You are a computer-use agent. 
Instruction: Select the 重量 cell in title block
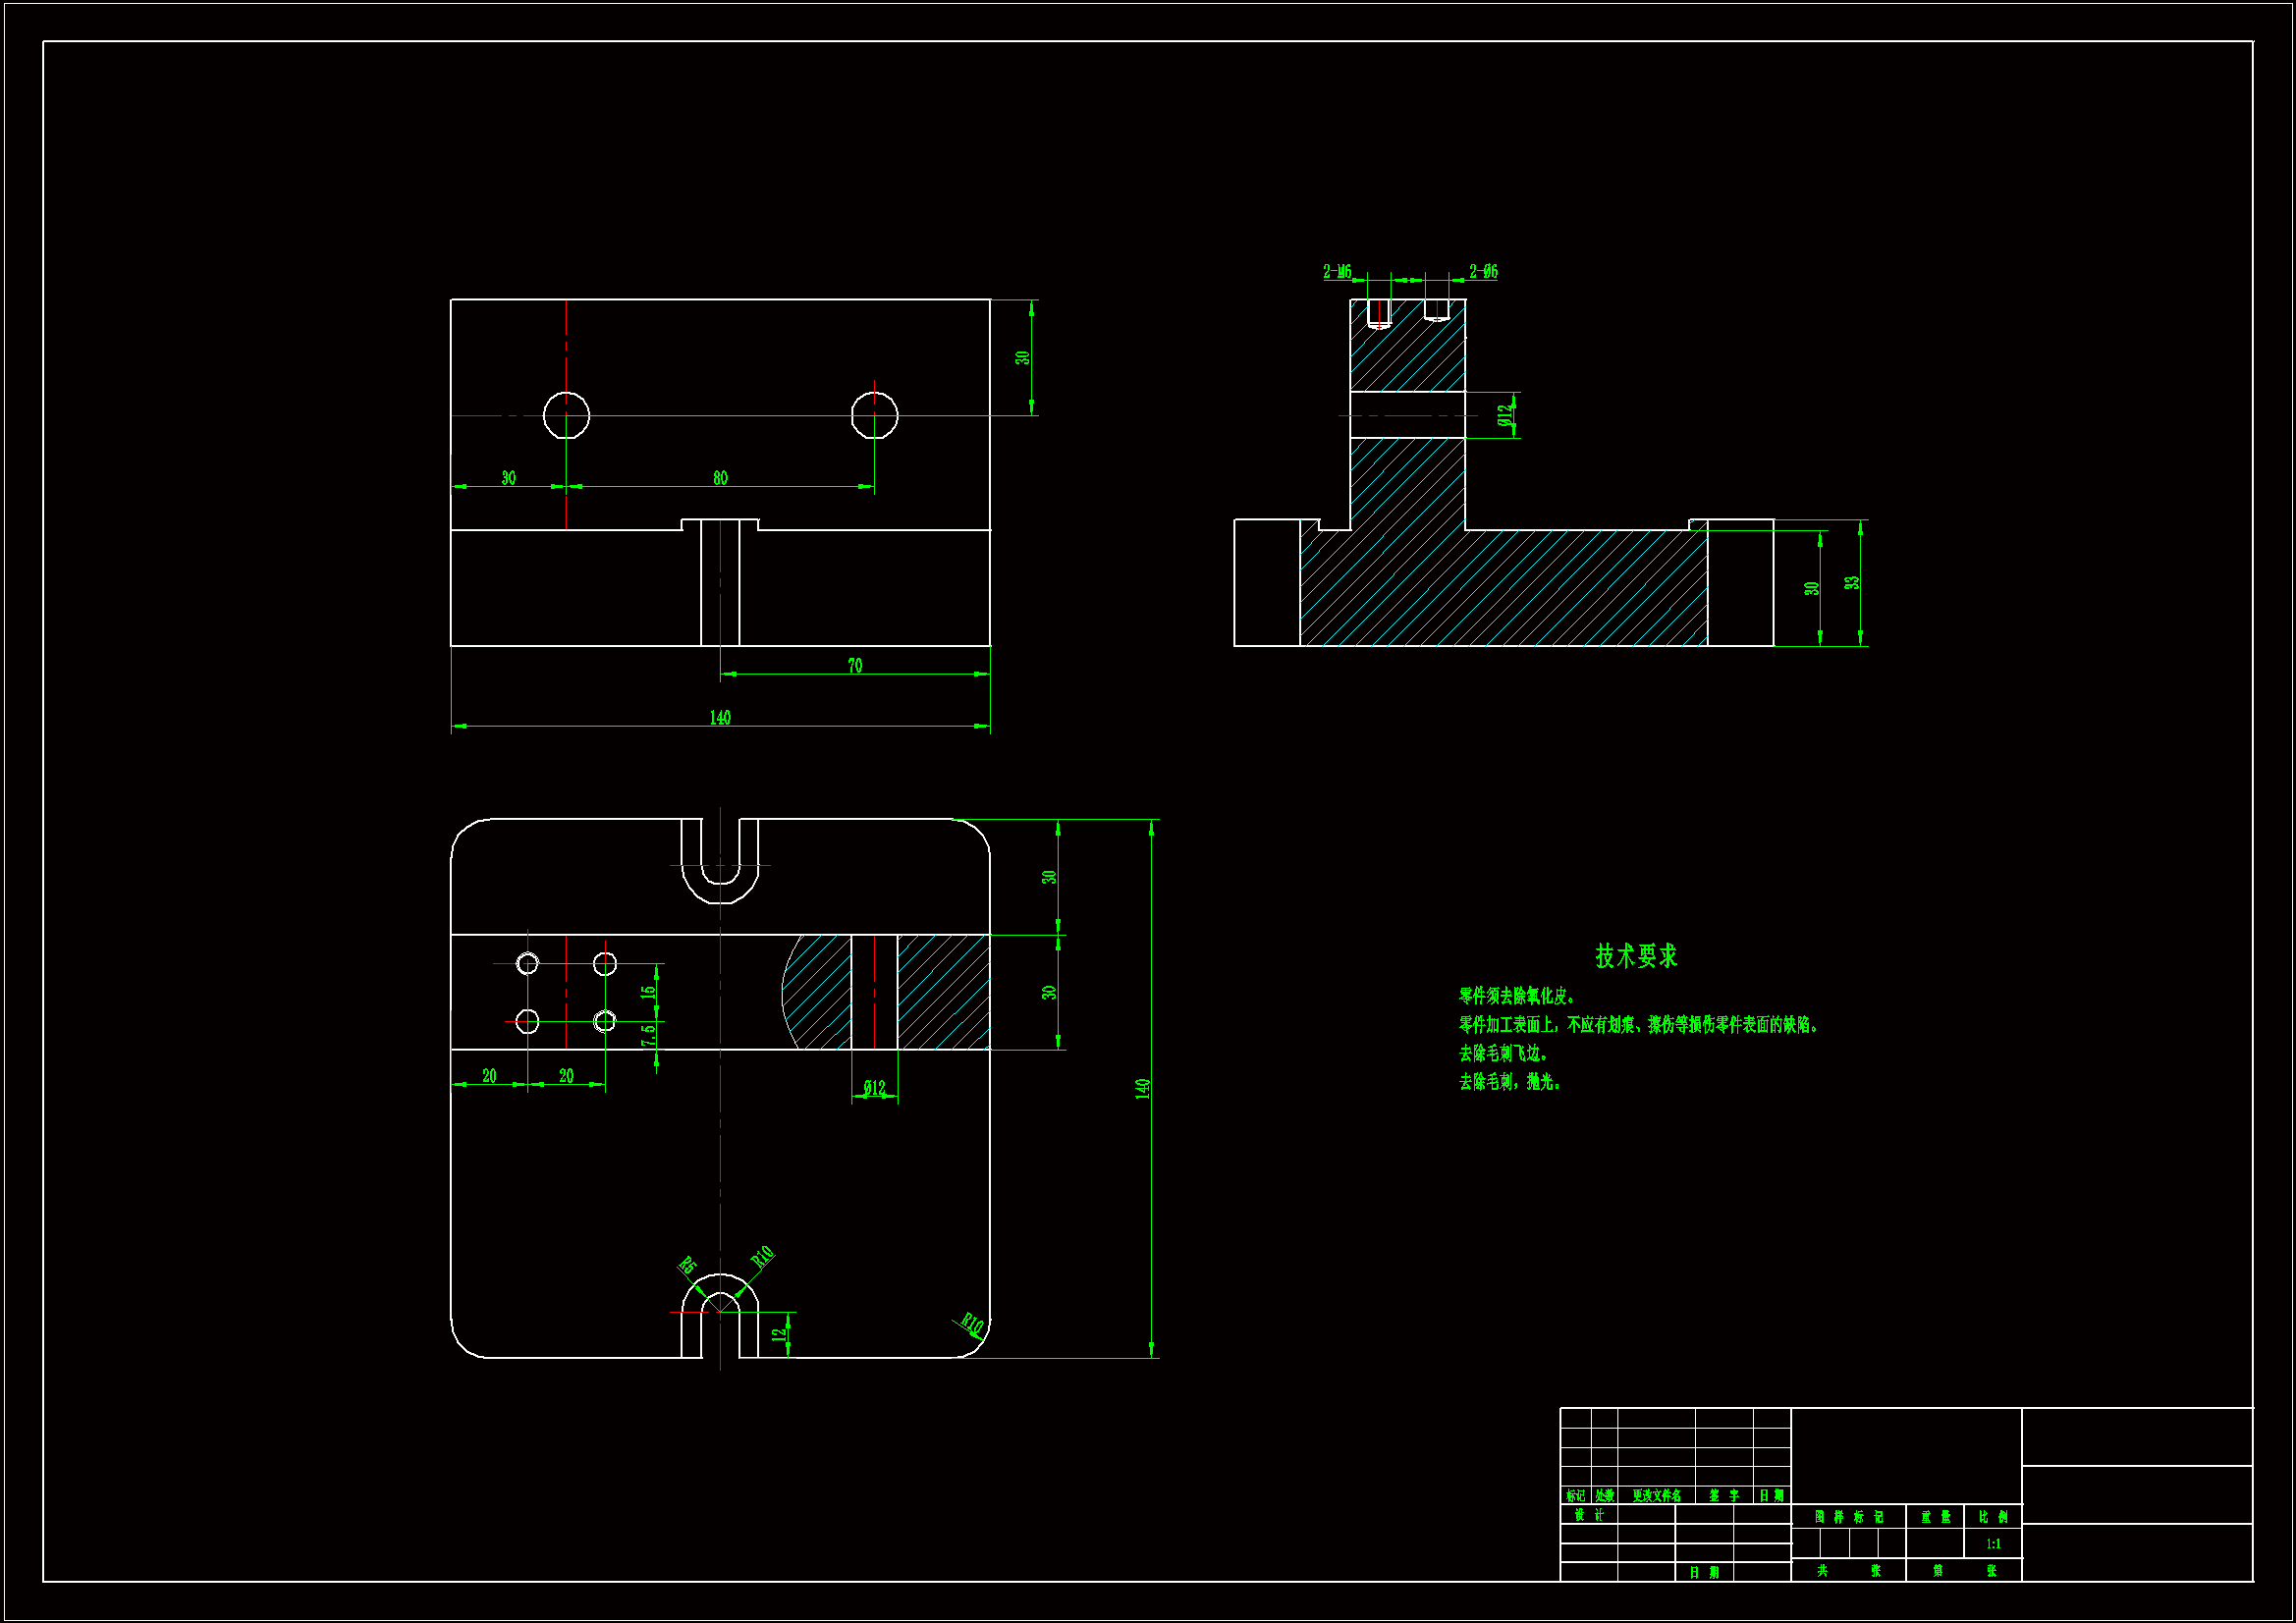point(1935,1517)
